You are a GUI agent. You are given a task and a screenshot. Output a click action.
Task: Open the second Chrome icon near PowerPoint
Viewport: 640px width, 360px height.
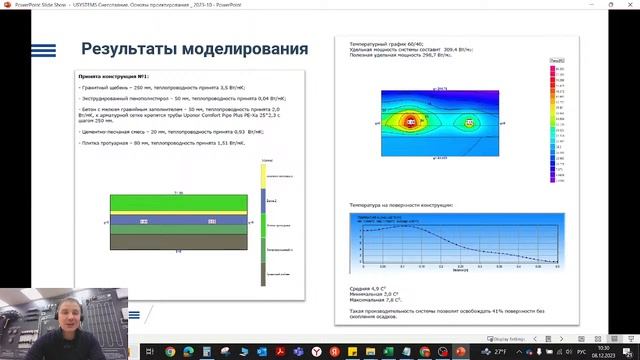[x=424, y=351]
